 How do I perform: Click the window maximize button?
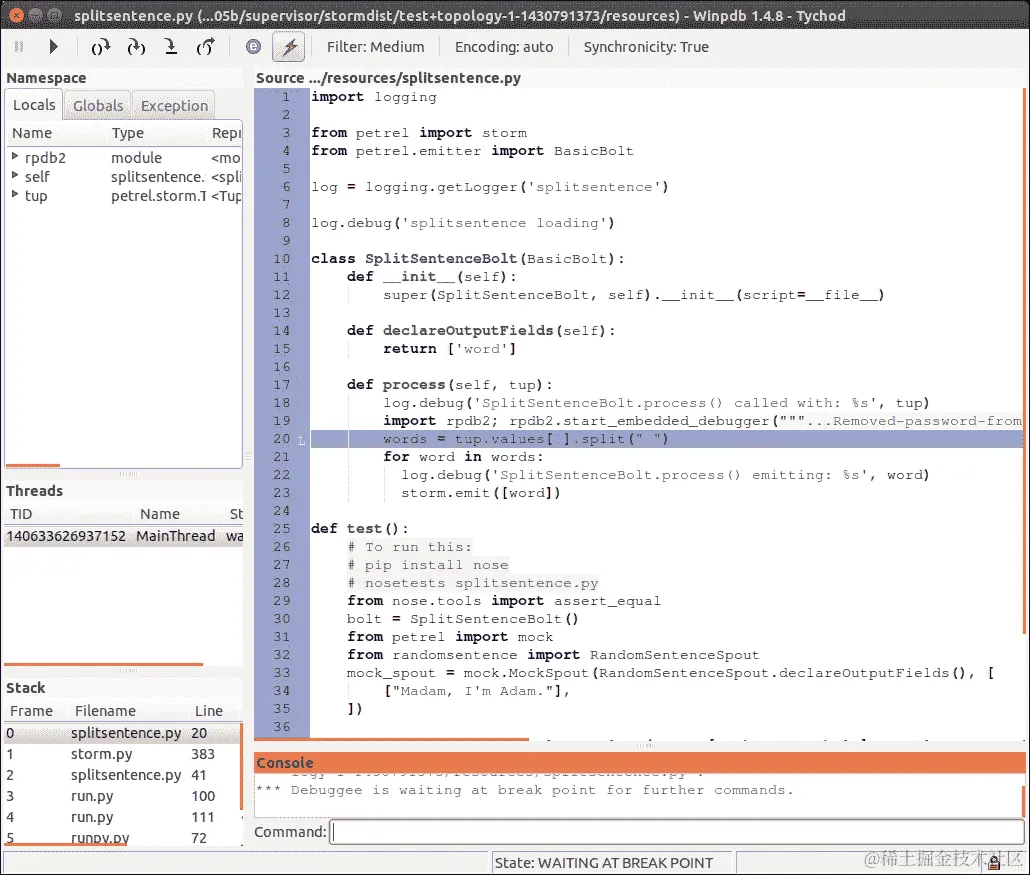pyautogui.click(x=55, y=14)
